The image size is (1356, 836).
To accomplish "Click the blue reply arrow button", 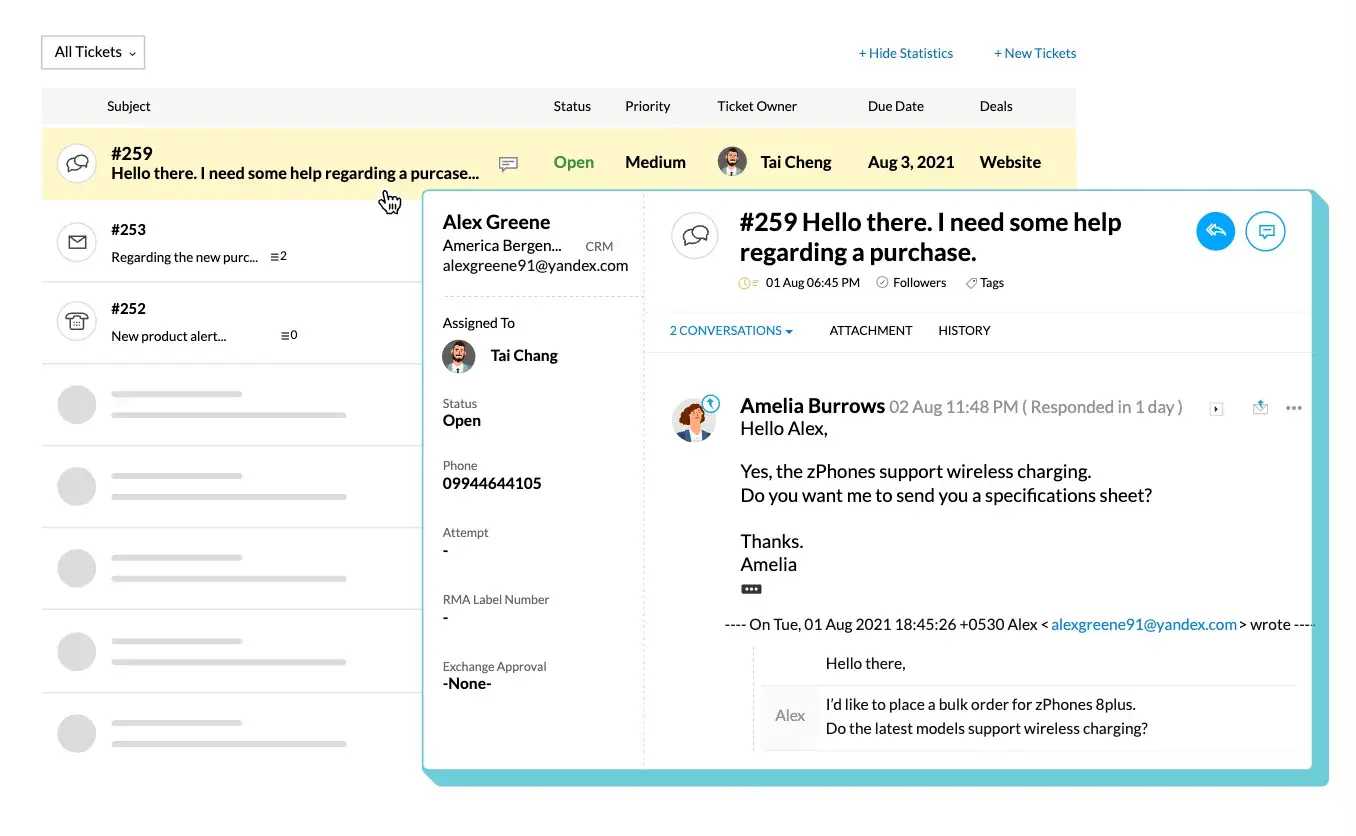I will coord(1215,231).
